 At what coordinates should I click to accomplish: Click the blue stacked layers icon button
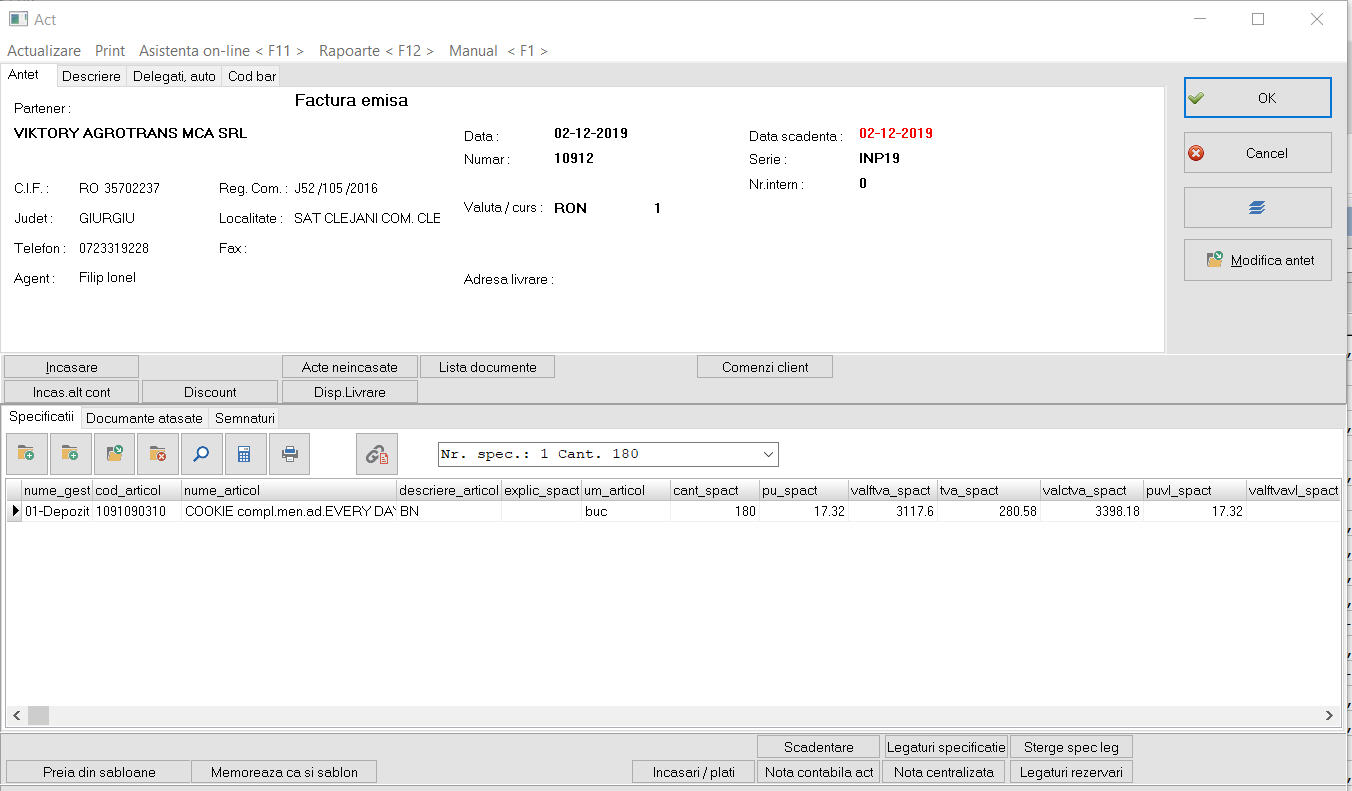[1257, 208]
